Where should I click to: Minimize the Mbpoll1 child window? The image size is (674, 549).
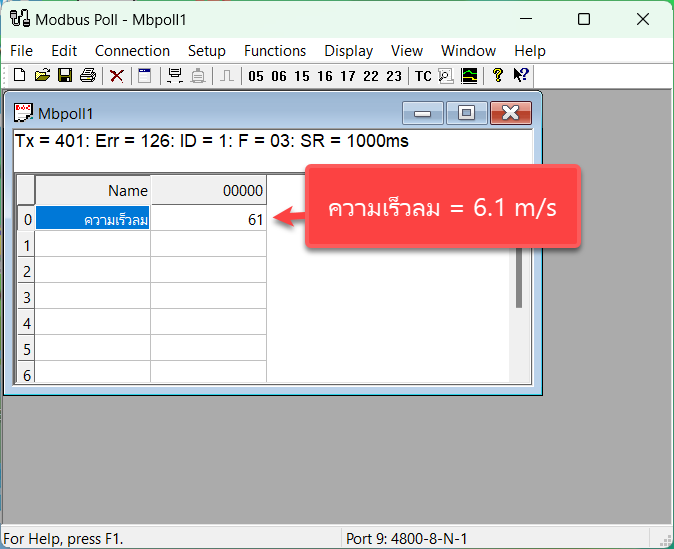(423, 113)
